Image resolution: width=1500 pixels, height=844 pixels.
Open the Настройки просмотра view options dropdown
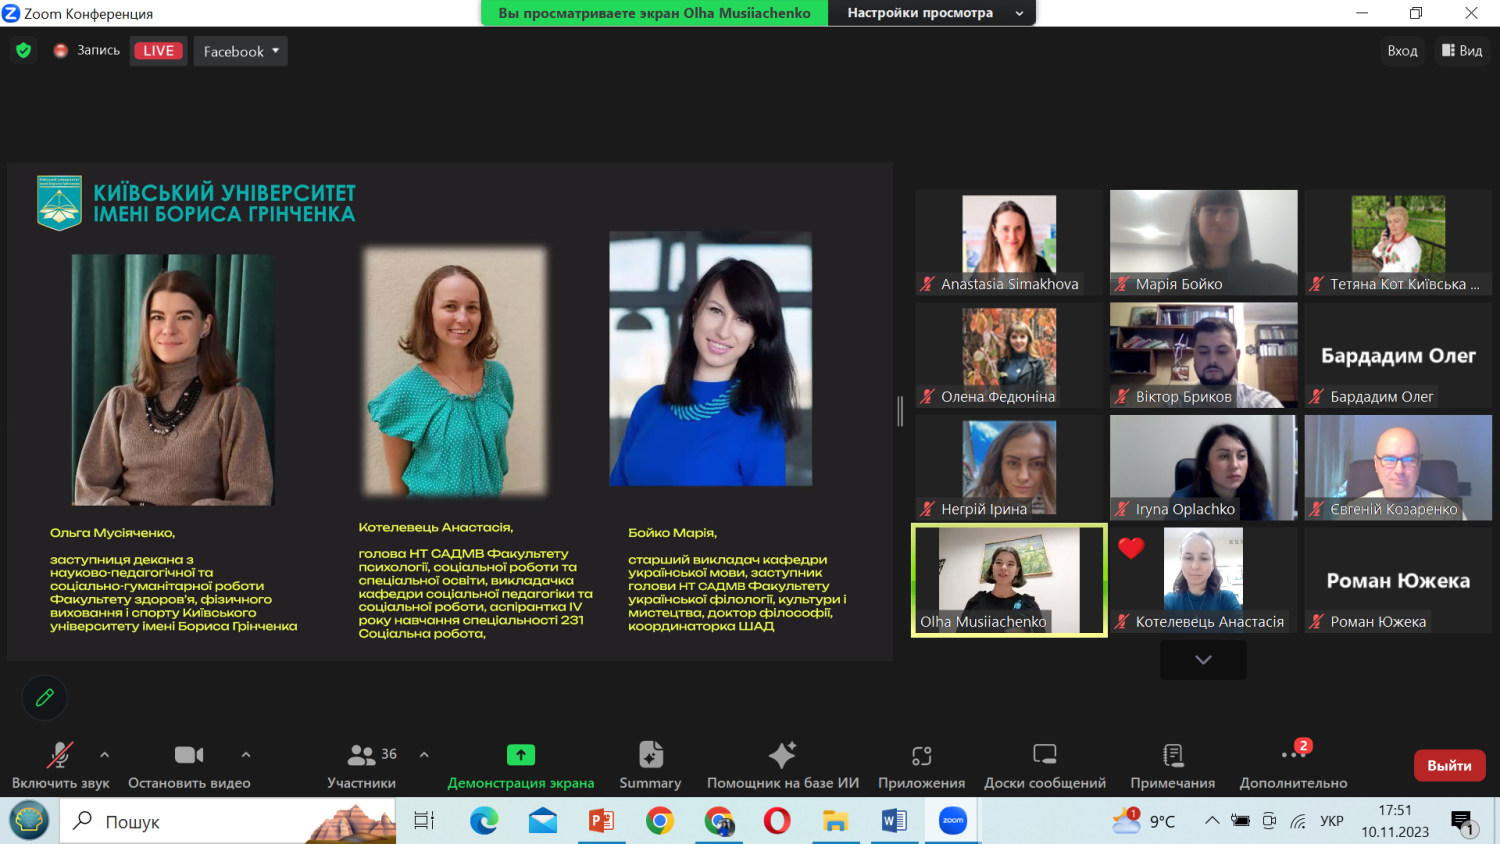(933, 13)
